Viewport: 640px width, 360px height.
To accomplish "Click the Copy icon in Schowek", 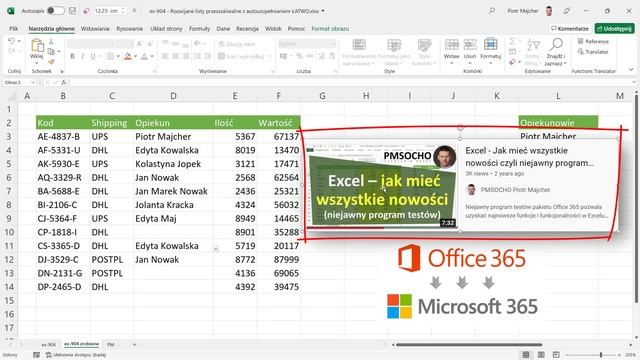I will pos(51,51).
